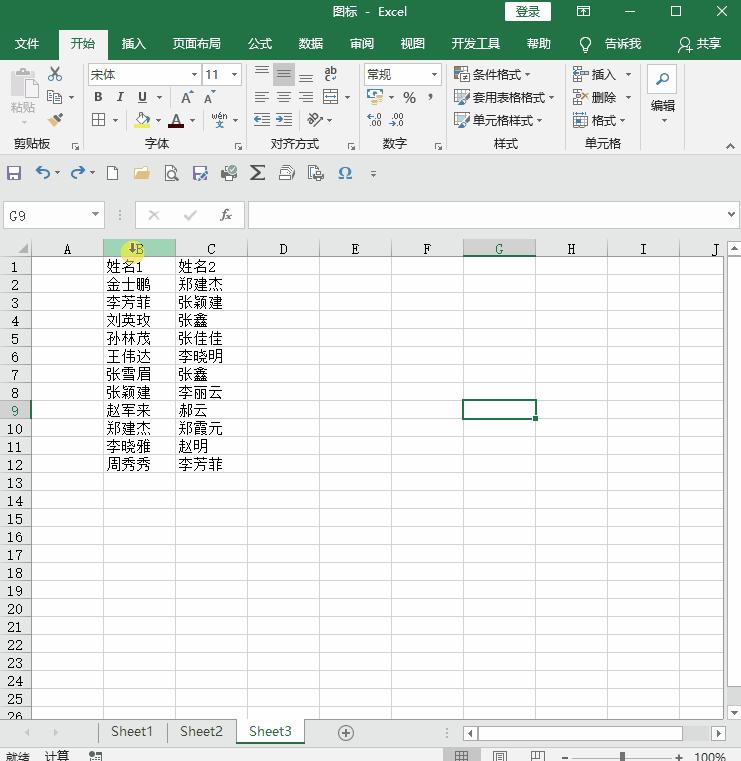Apply comma style number format
Image resolution: width=741 pixels, height=761 pixels.
[x=430, y=97]
